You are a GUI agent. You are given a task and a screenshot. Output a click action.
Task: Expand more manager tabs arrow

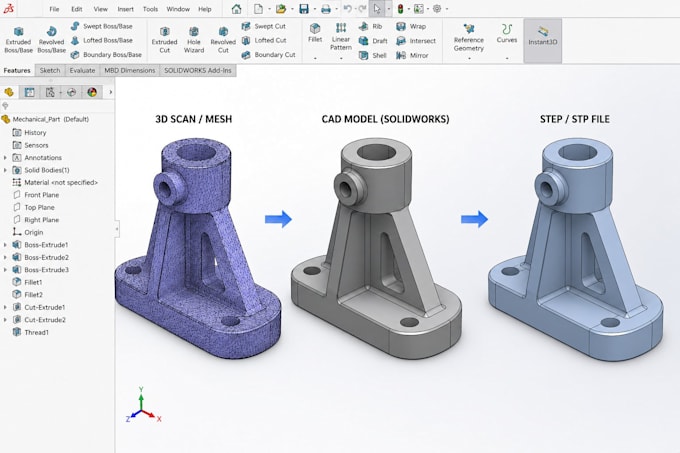click(x=111, y=92)
